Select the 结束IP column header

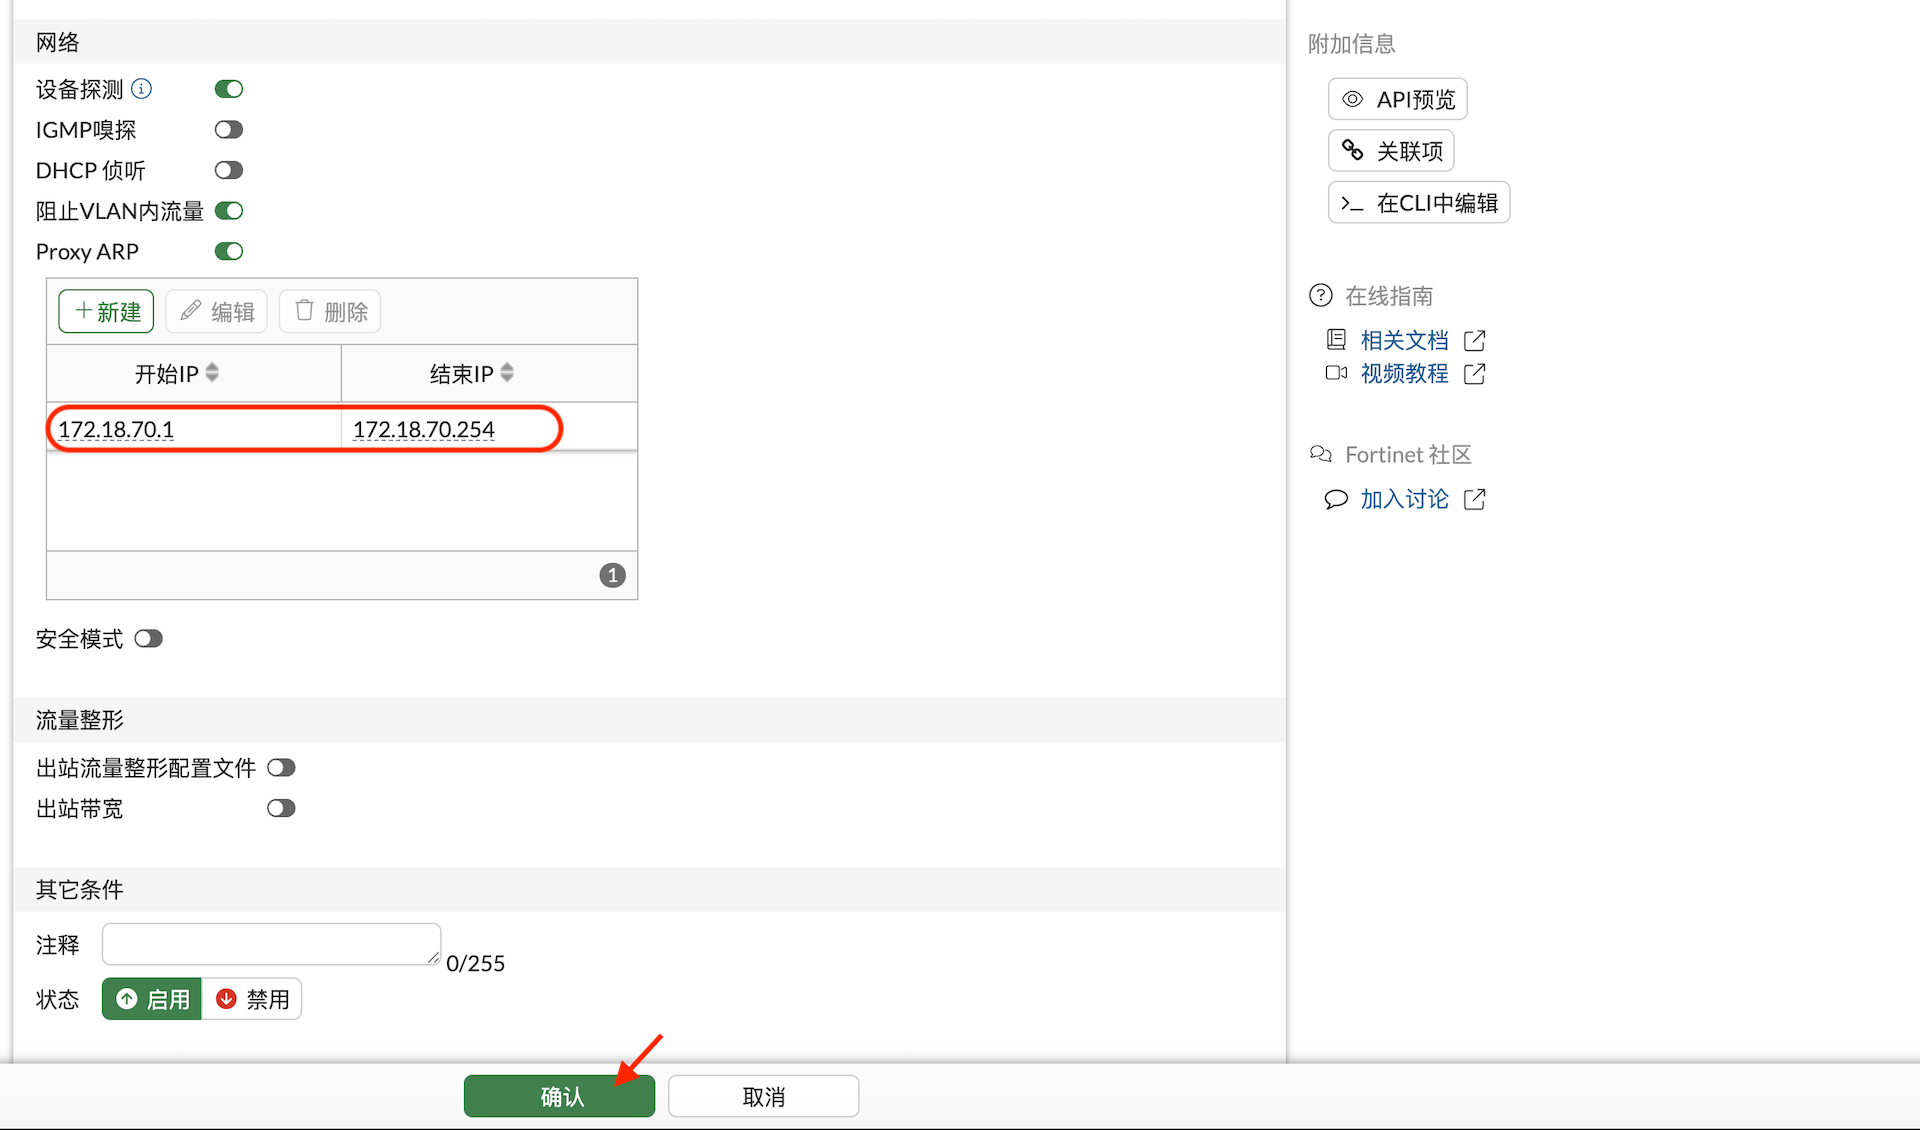pos(489,374)
